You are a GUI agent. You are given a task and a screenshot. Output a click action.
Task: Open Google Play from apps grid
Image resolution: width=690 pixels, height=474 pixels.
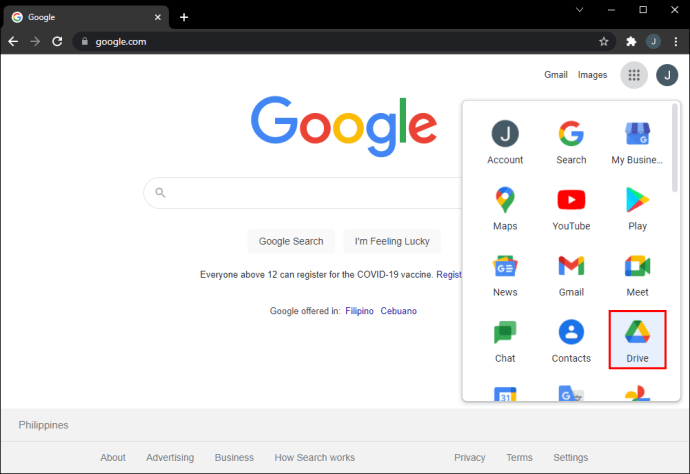[637, 208]
